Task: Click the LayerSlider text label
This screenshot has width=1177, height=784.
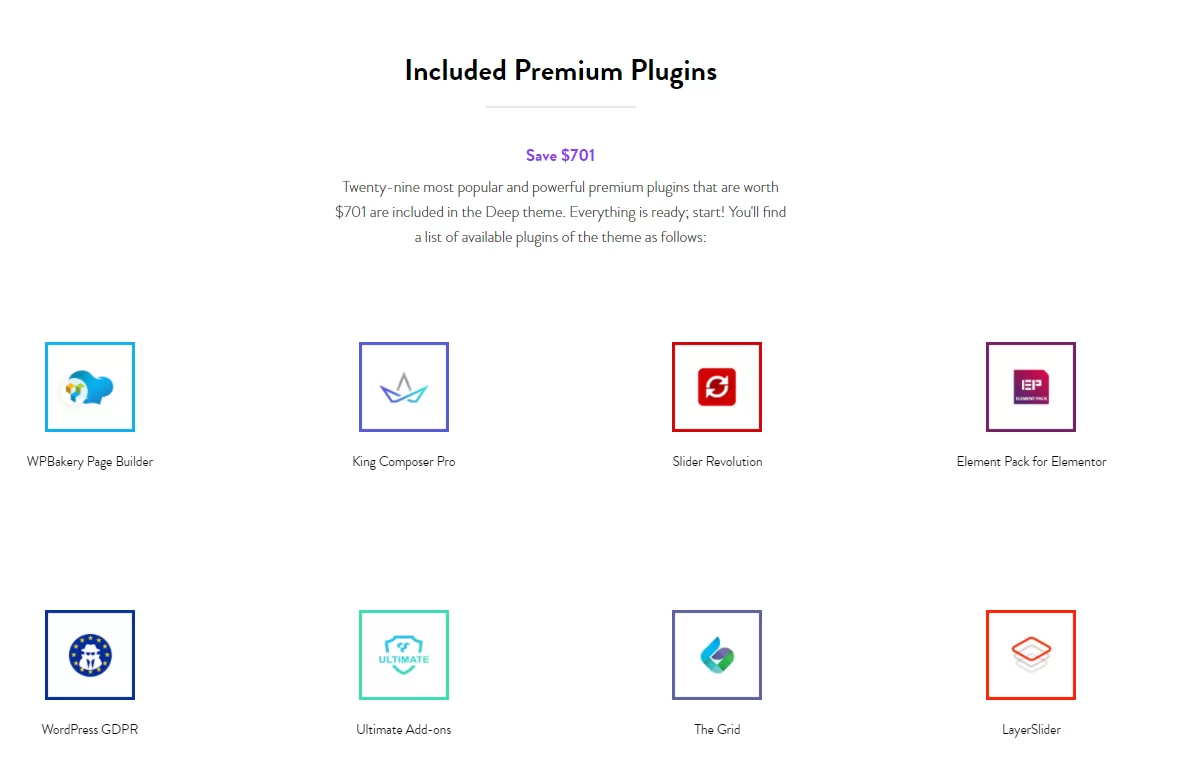Action: 1031,730
